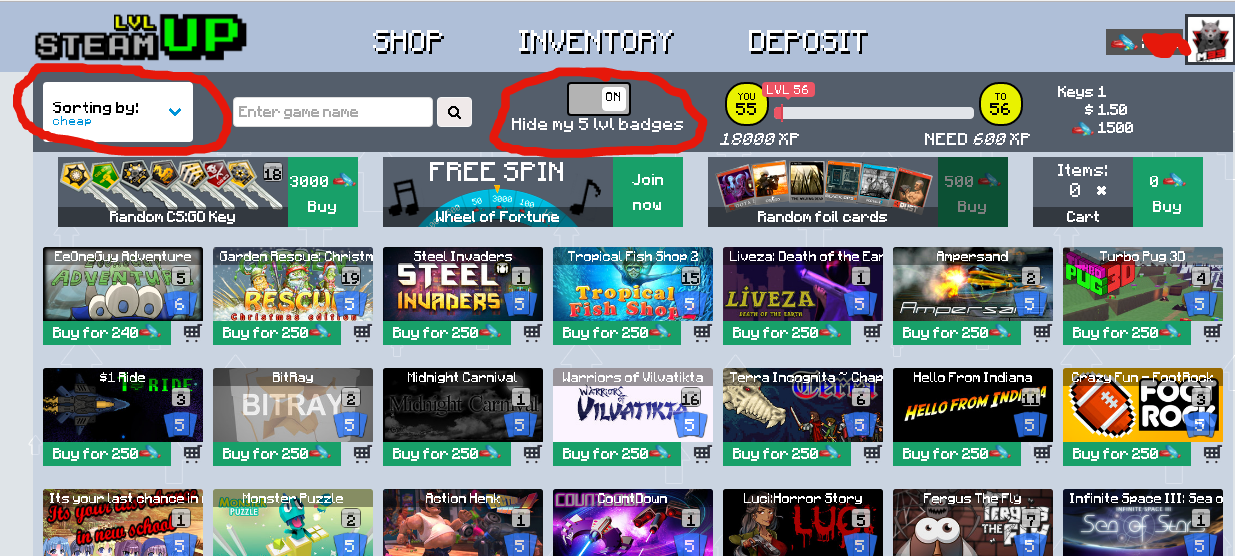The image size is (1235, 556).
Task: Add BitRay to cart via cart icon
Action: click(x=362, y=453)
